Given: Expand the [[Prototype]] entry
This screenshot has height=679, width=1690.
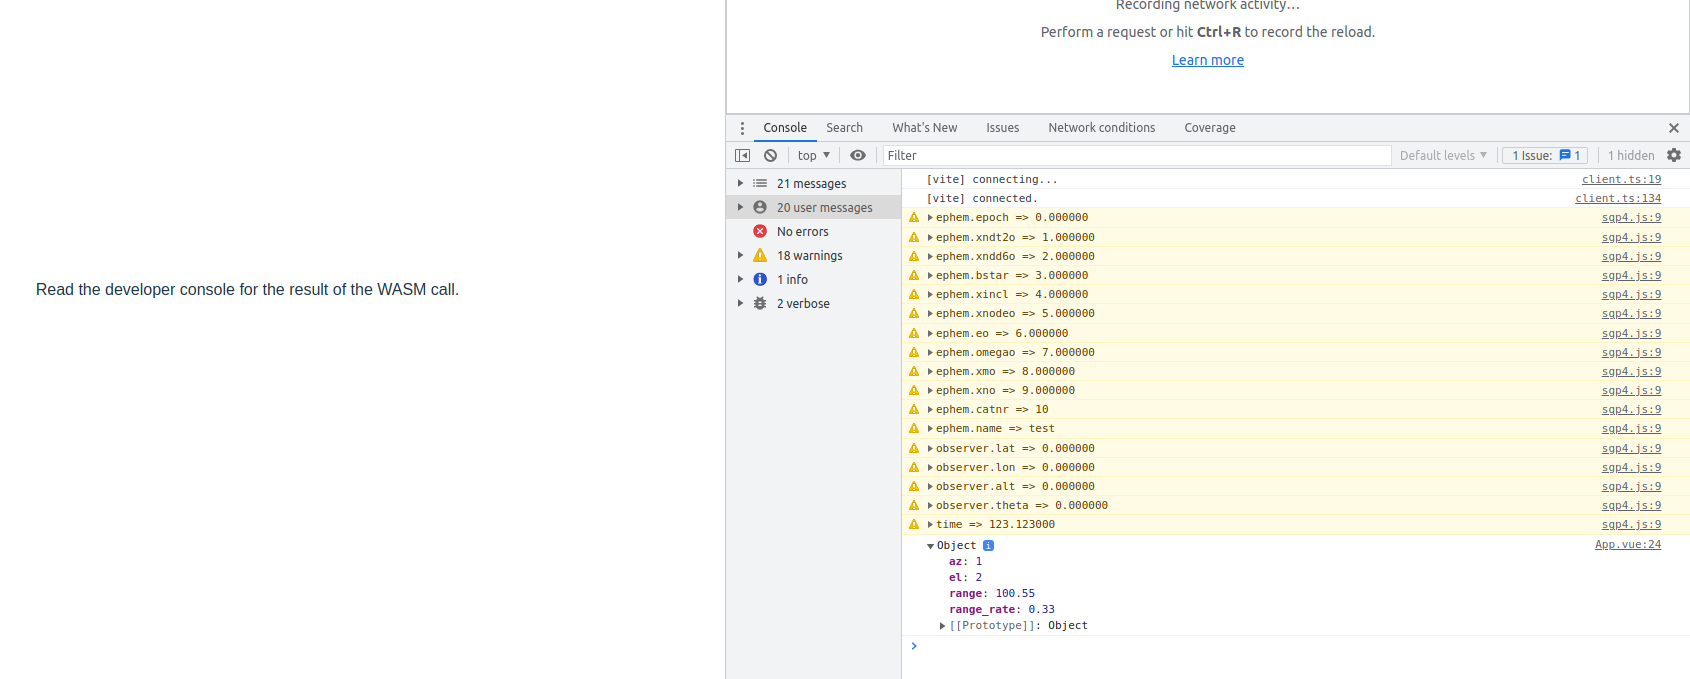Looking at the screenshot, I should coord(943,626).
